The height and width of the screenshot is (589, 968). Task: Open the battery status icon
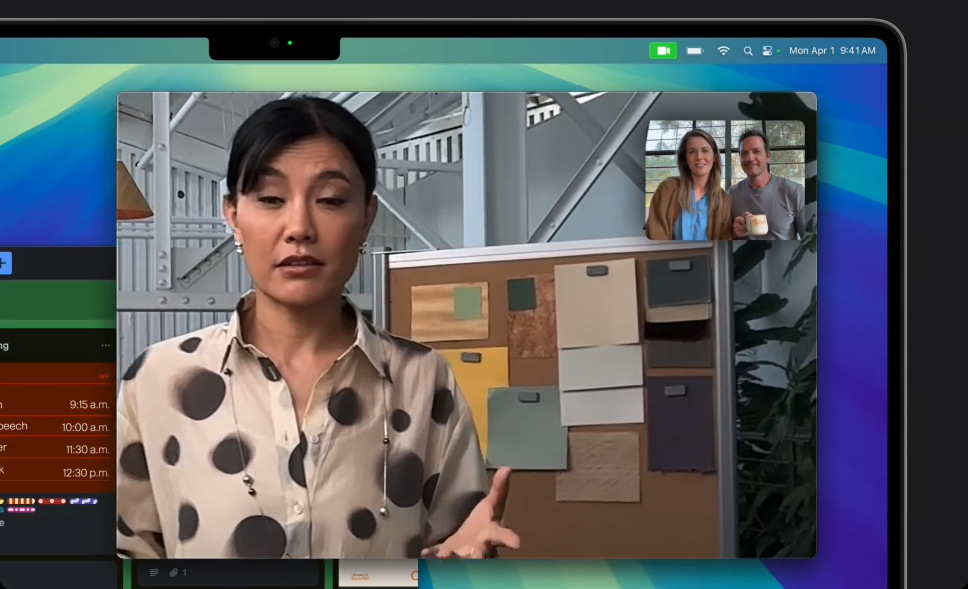694,50
